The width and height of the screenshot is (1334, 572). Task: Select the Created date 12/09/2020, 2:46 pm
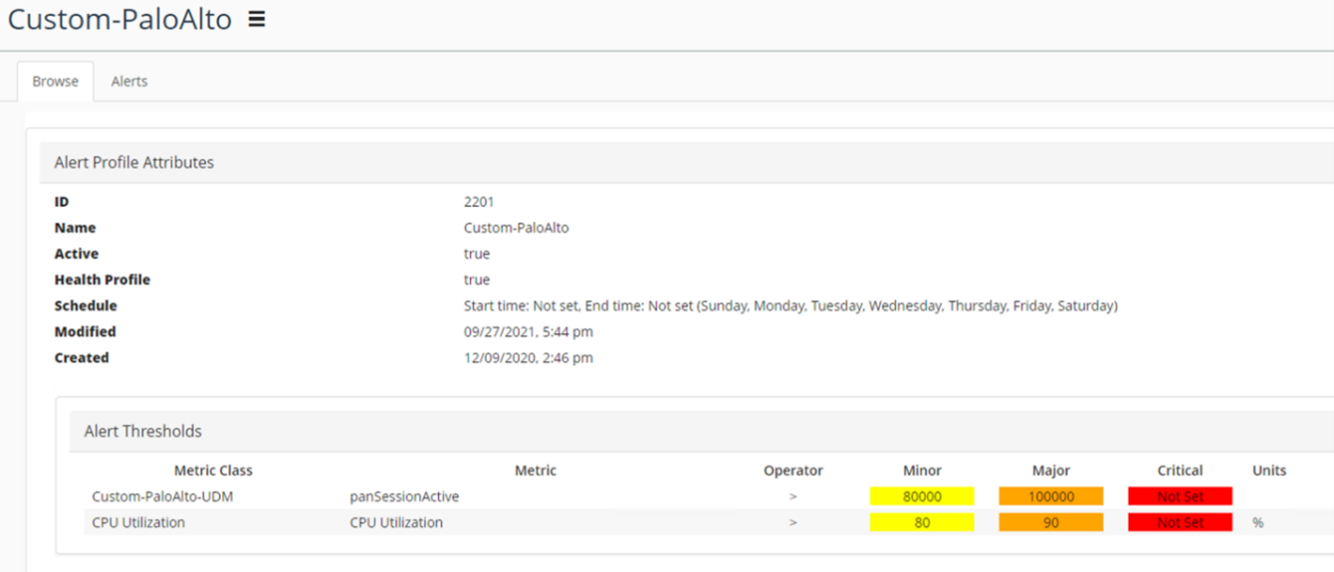pos(528,358)
